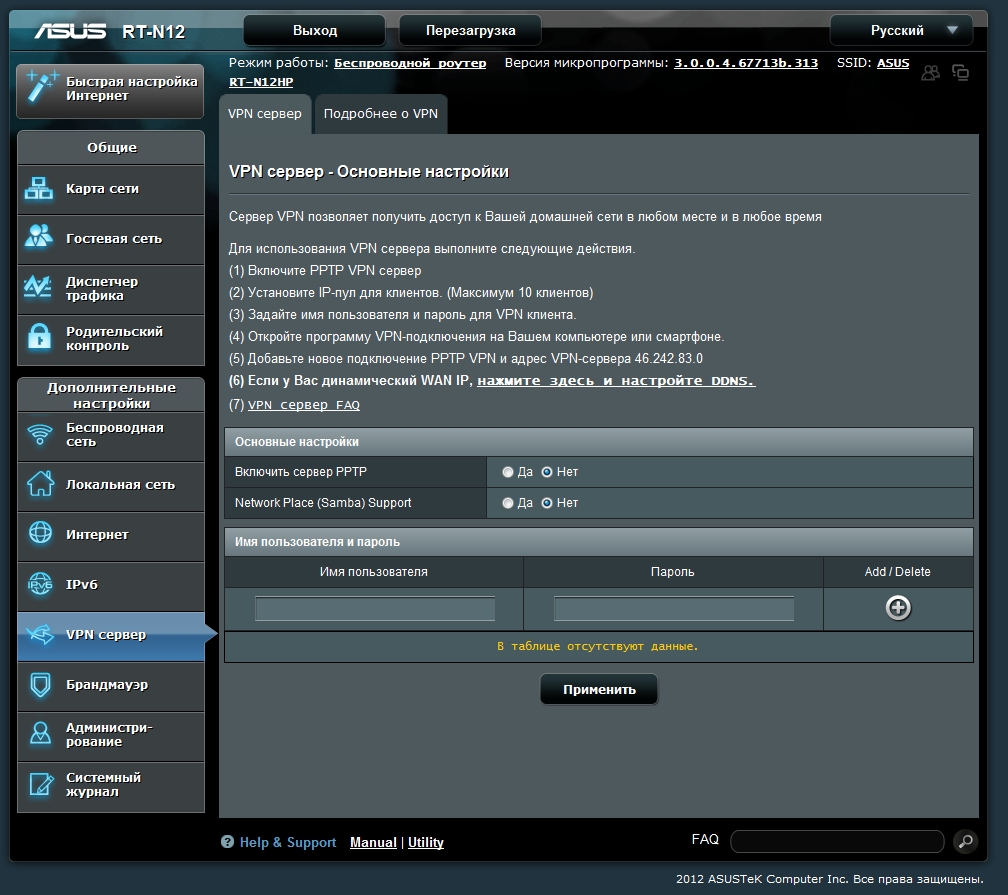Open Карта сети menu item
This screenshot has height=895, width=1008.
[111, 189]
